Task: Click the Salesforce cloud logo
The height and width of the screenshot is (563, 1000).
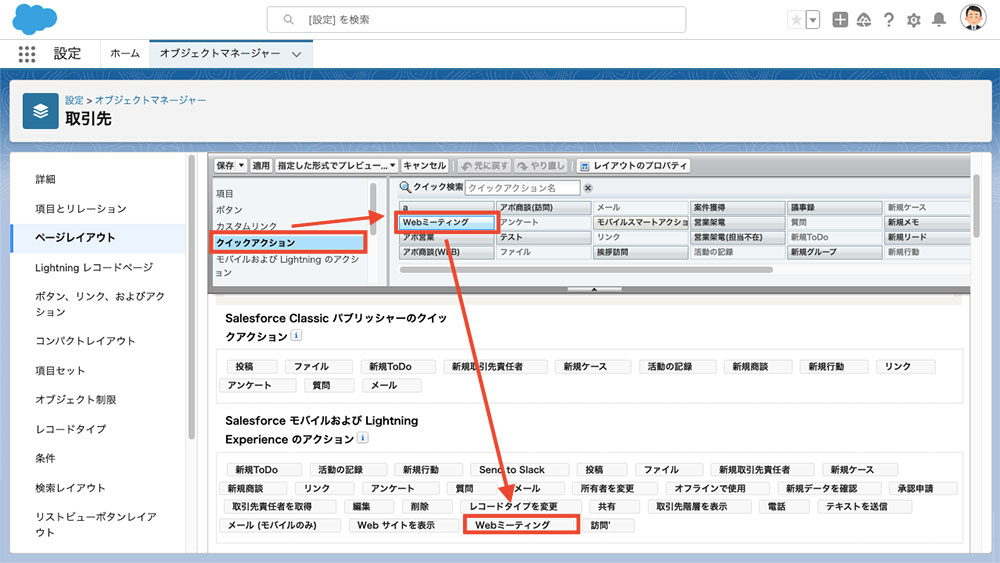Action: point(34,18)
